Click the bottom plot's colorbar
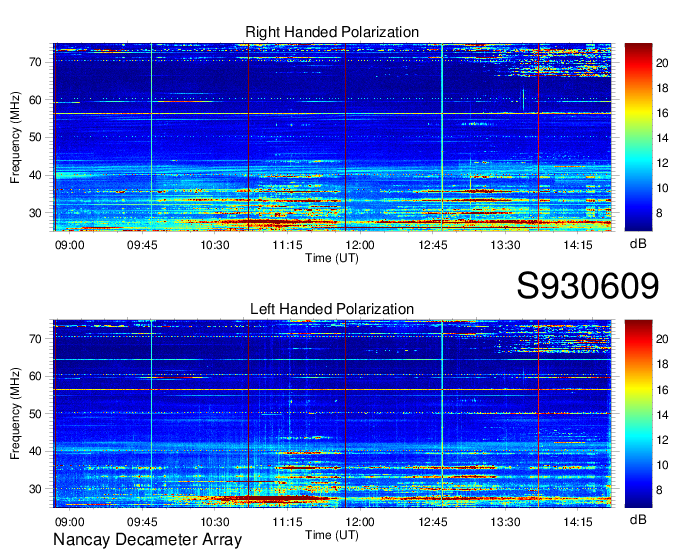Image resolution: width=680 pixels, height=552 pixels. [x=638, y=414]
